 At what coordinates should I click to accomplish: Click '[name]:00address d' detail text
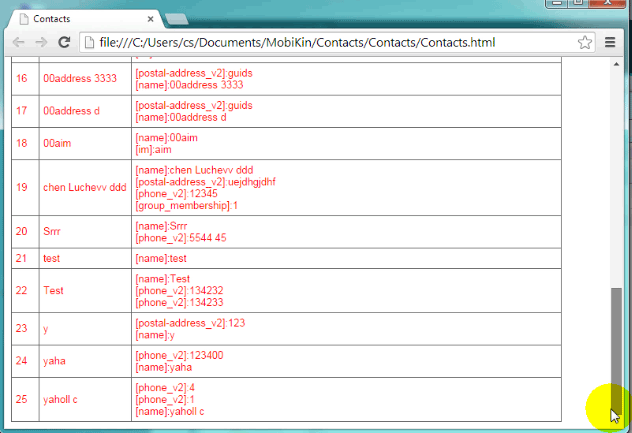181,117
